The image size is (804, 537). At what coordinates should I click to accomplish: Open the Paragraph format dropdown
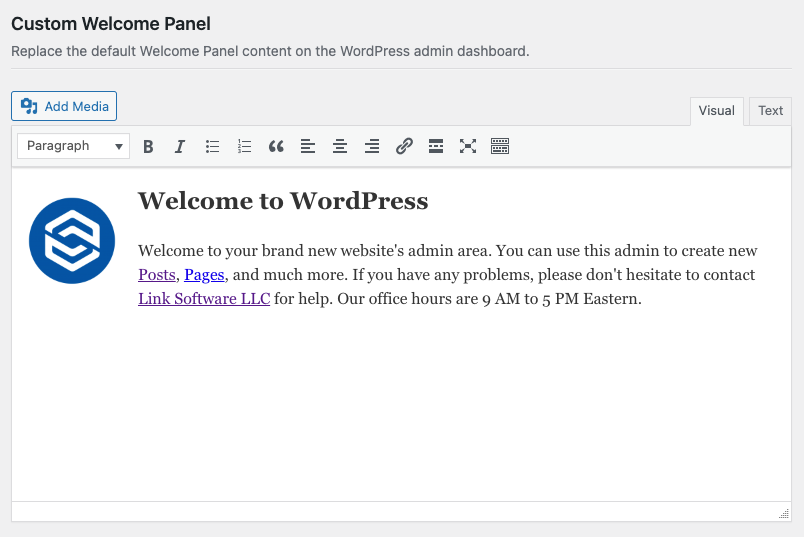click(73, 146)
